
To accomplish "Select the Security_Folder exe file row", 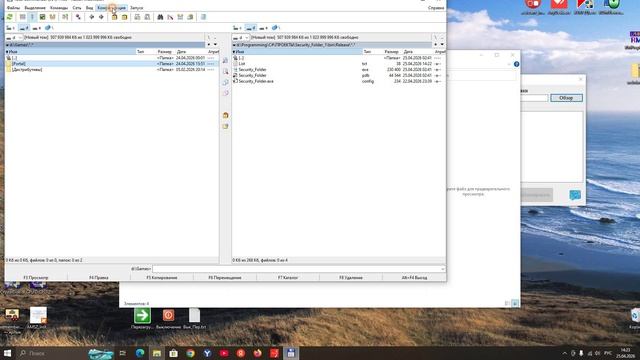I will tap(338, 69).
